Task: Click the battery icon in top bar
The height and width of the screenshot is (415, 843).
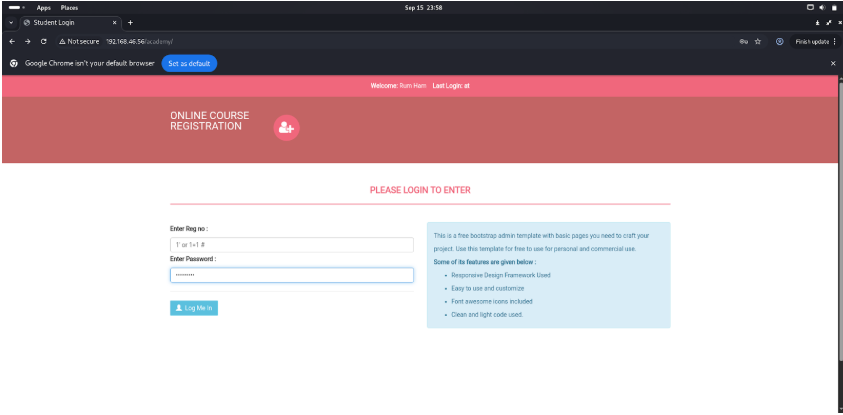Action: point(834,8)
